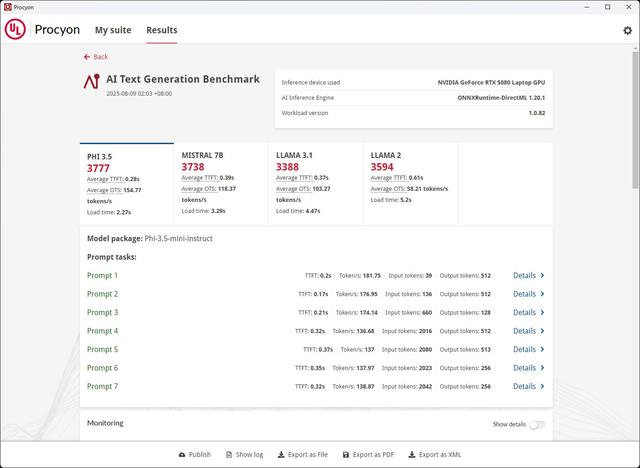Click the Prompt 3 row label
Viewport: 640px width, 468px height.
(x=102, y=312)
